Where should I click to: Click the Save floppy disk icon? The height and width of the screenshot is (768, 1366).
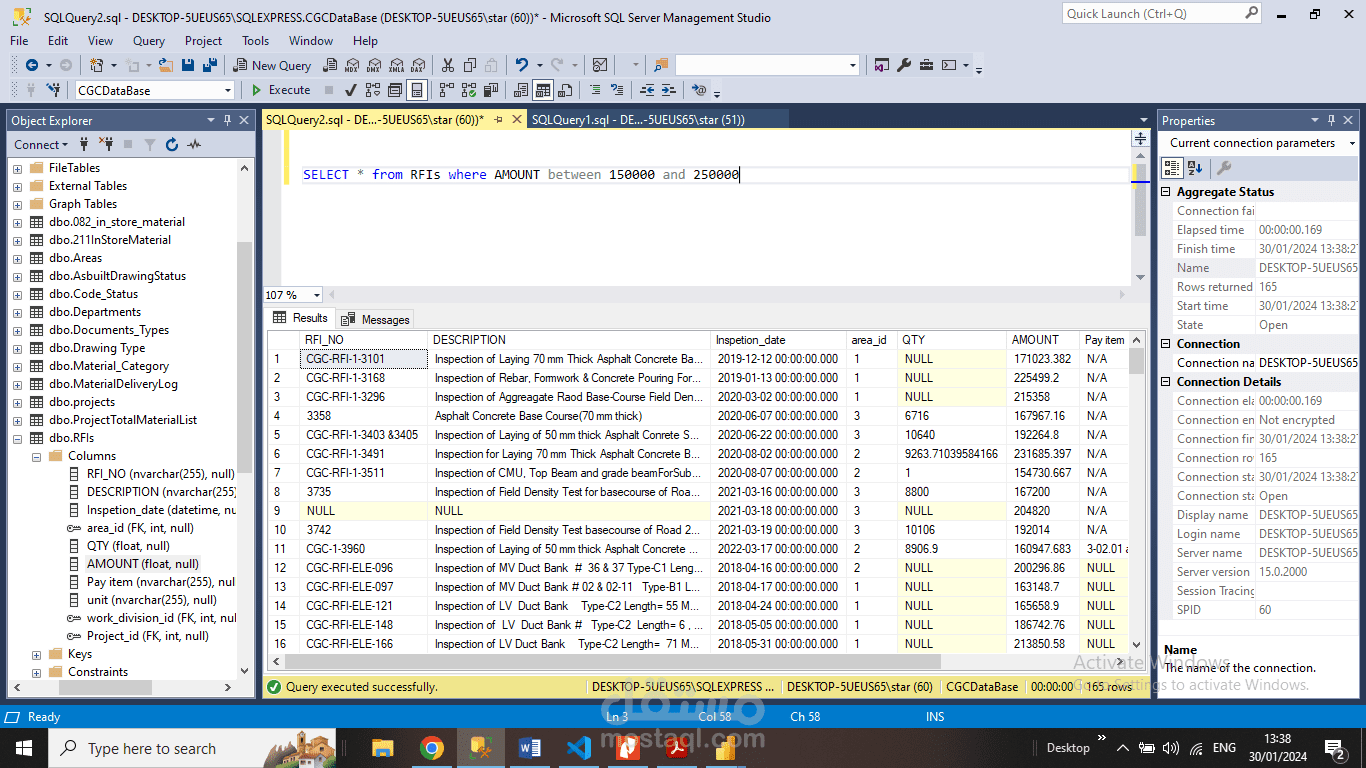[x=187, y=65]
